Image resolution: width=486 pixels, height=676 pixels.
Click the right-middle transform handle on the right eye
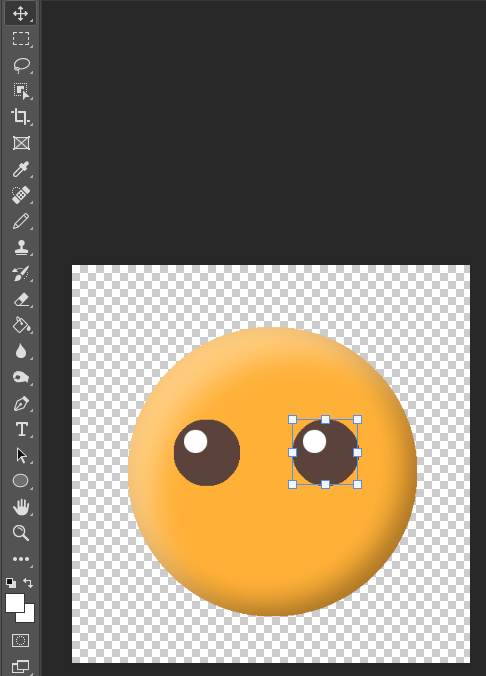click(x=357, y=452)
